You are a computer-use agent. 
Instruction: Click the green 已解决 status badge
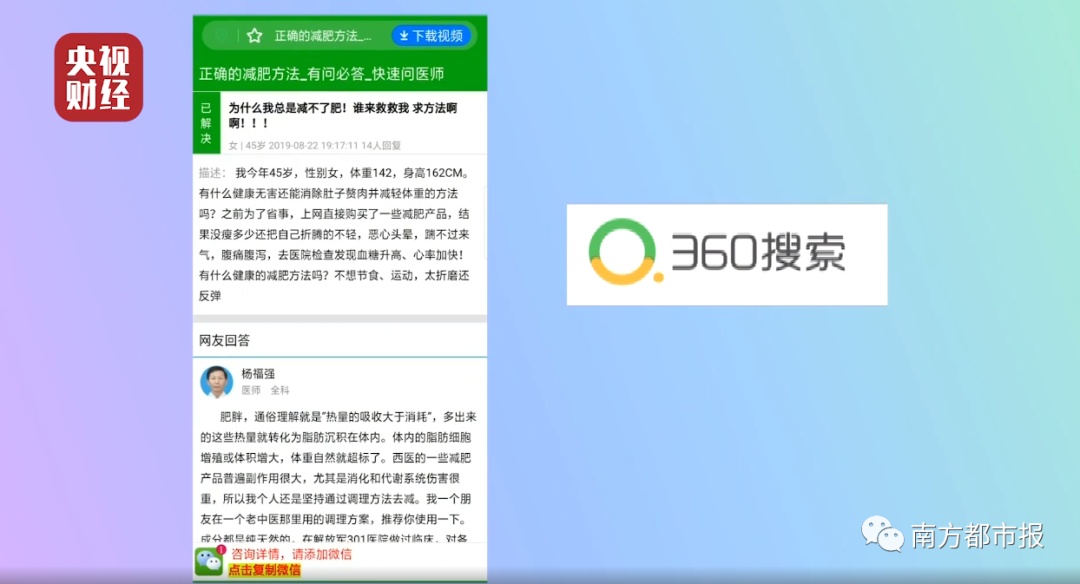pos(206,123)
